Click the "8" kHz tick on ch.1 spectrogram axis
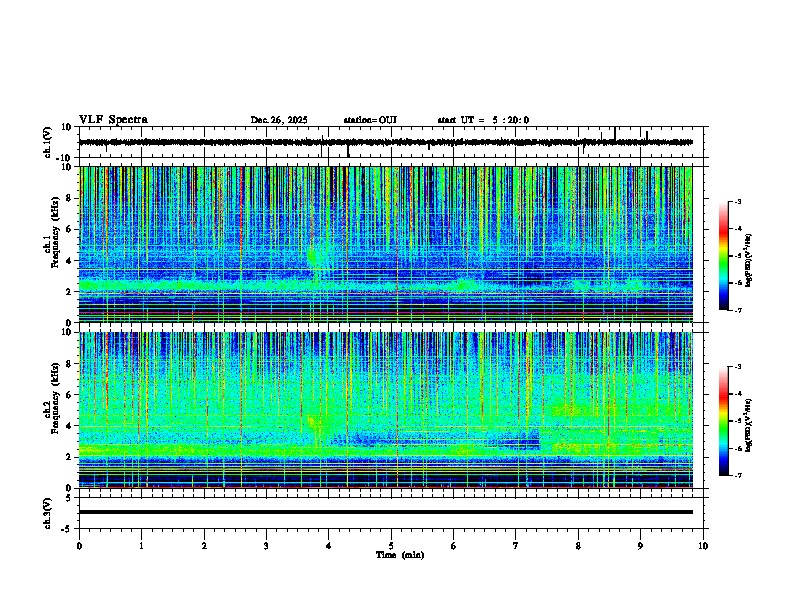Screen dimensions: 792x612 pos(70,198)
